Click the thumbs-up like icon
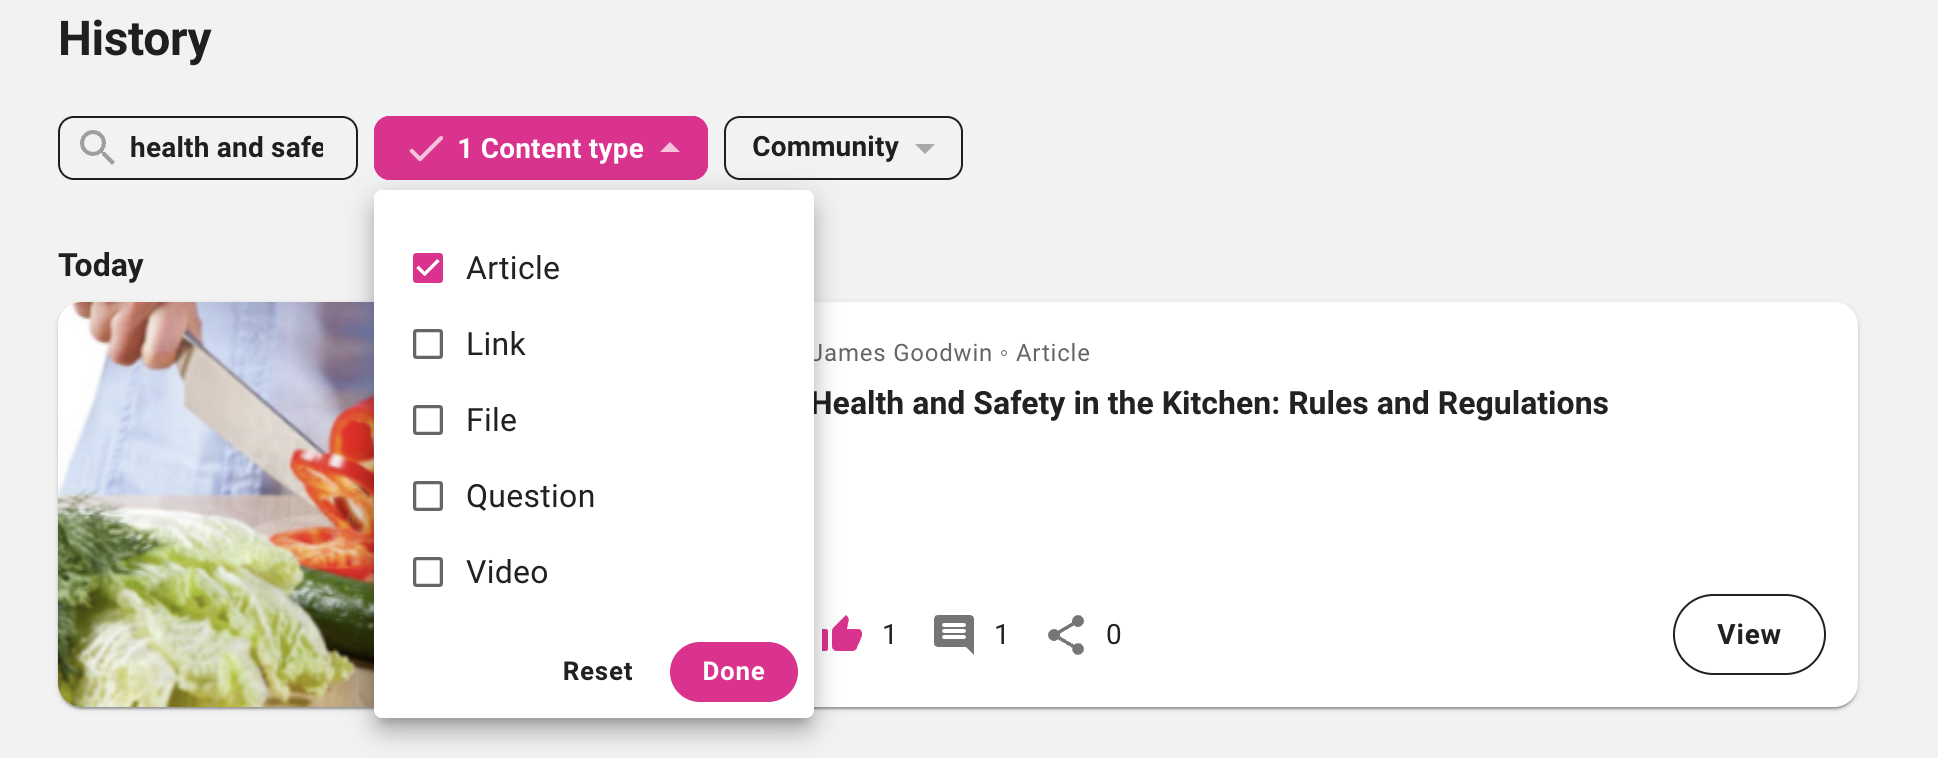 coord(843,634)
